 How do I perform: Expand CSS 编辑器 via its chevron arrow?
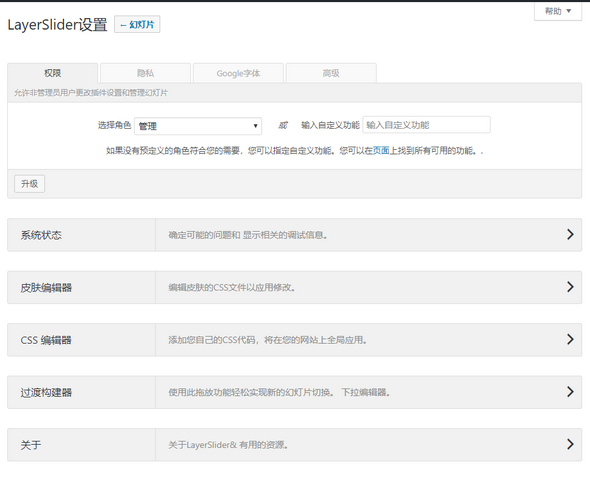pyautogui.click(x=570, y=339)
